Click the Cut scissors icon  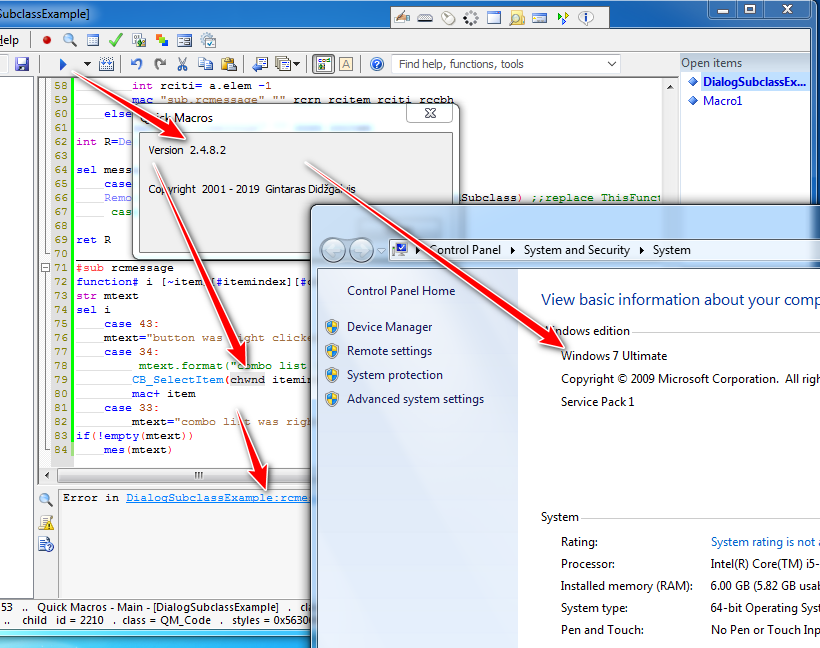coord(182,64)
